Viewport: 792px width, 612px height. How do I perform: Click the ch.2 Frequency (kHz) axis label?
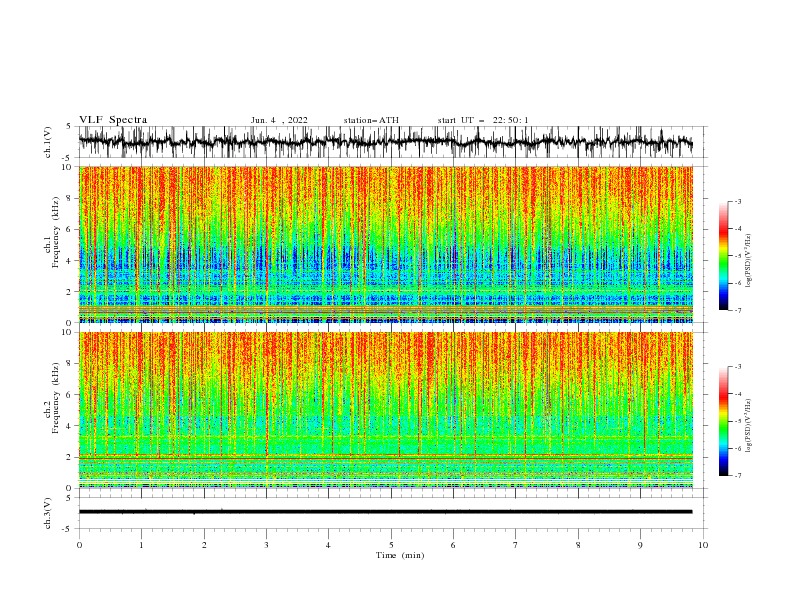(x=51, y=398)
